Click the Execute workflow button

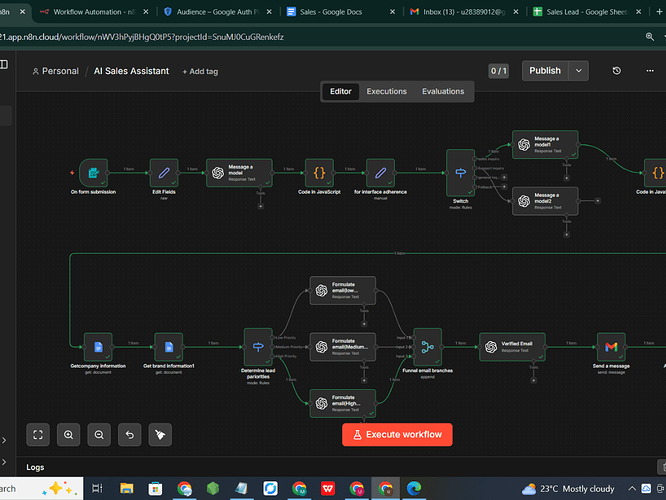click(397, 434)
